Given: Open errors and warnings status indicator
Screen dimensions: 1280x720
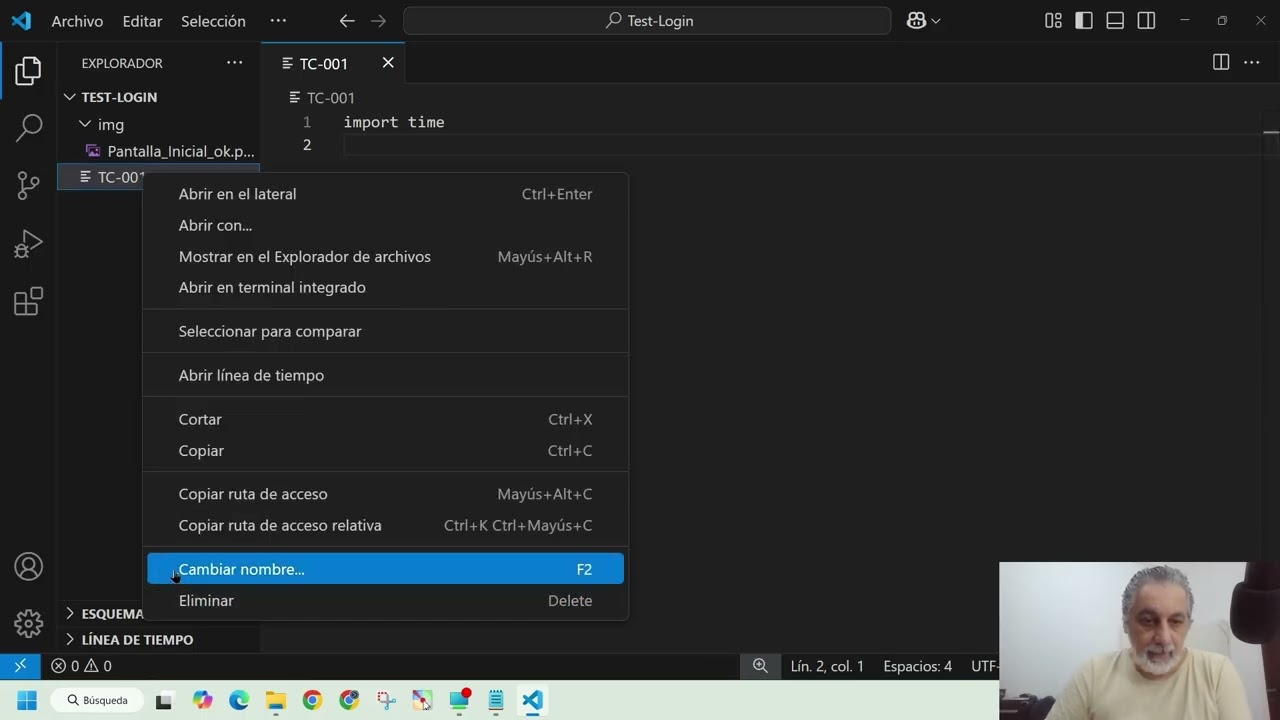Looking at the screenshot, I should coord(81,666).
